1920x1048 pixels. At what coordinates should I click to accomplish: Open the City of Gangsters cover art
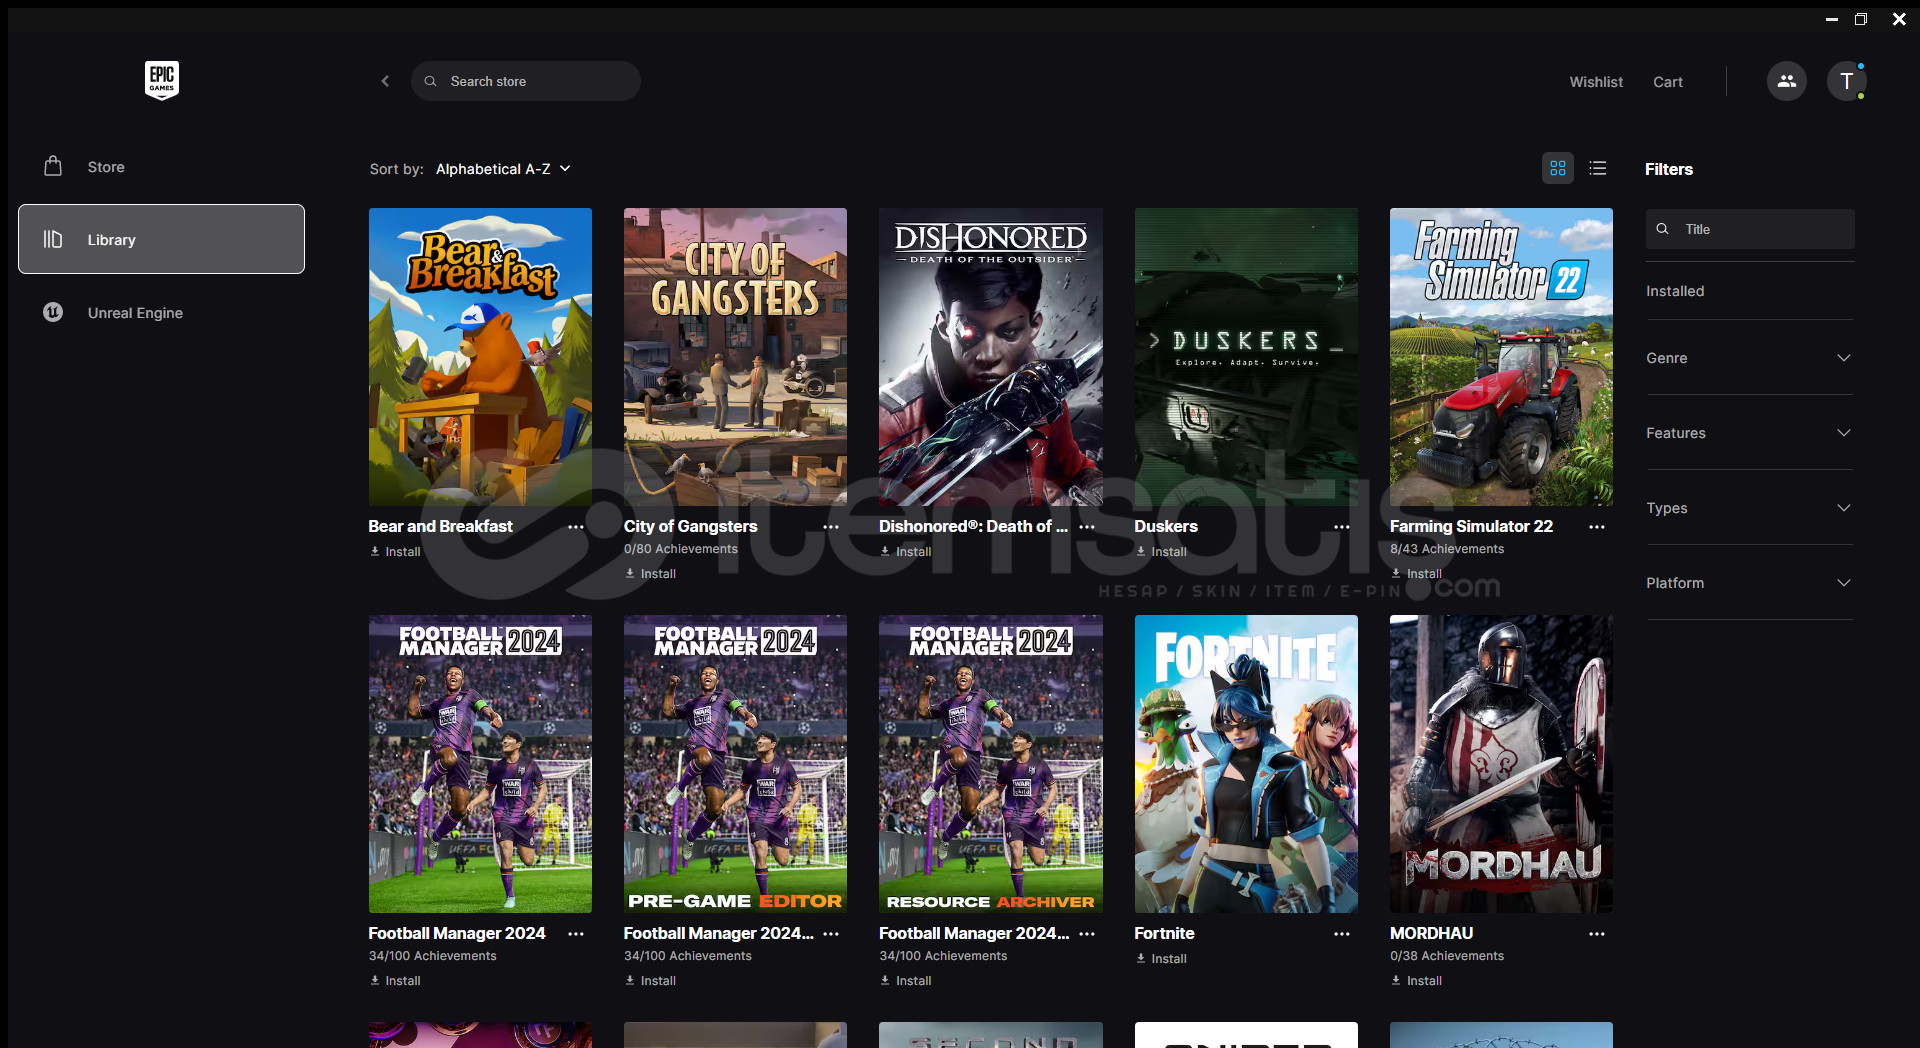point(735,357)
